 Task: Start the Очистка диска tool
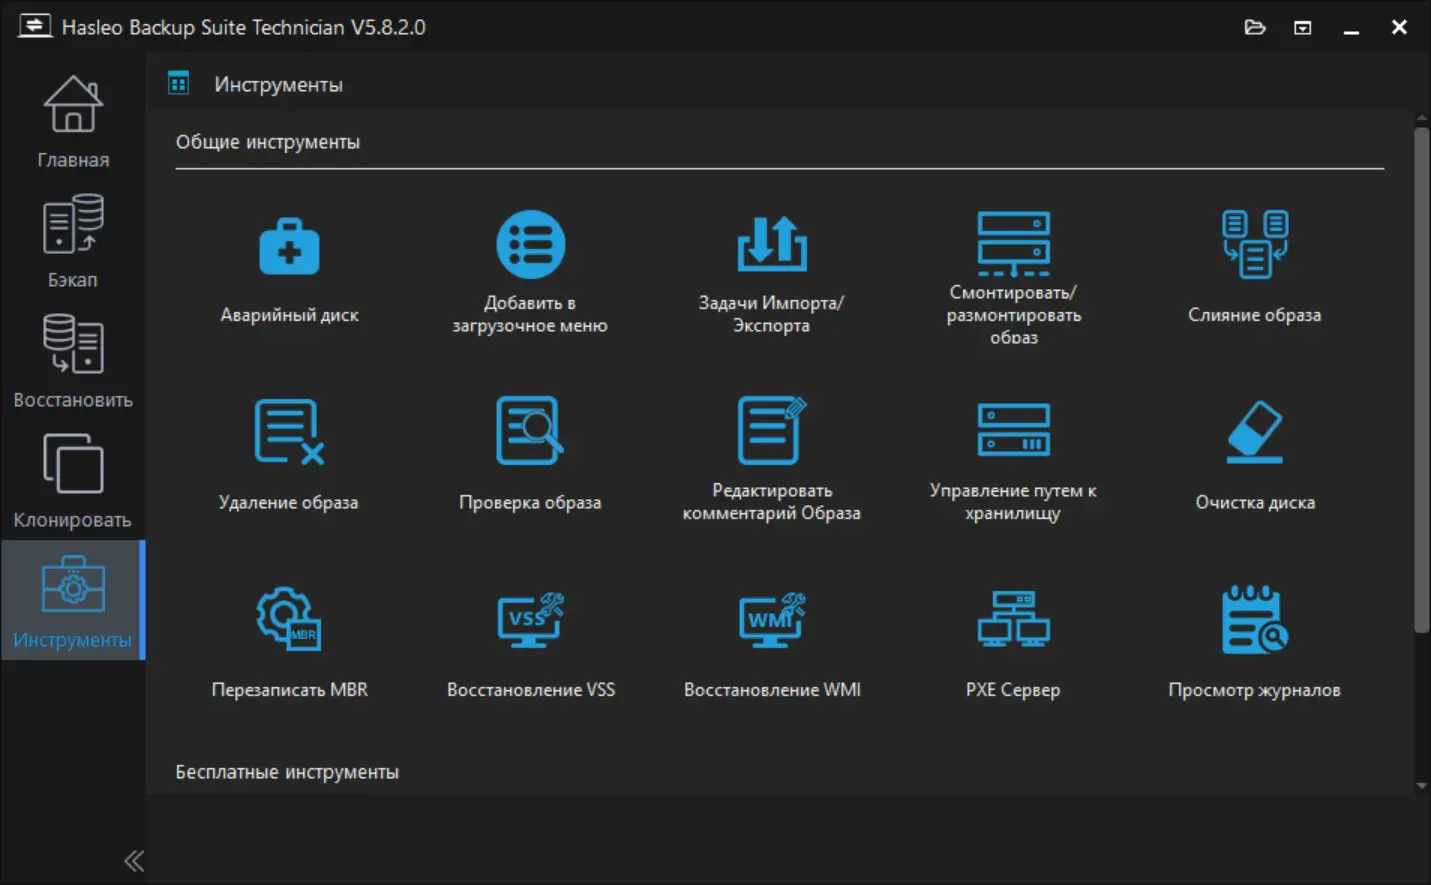click(x=1254, y=432)
